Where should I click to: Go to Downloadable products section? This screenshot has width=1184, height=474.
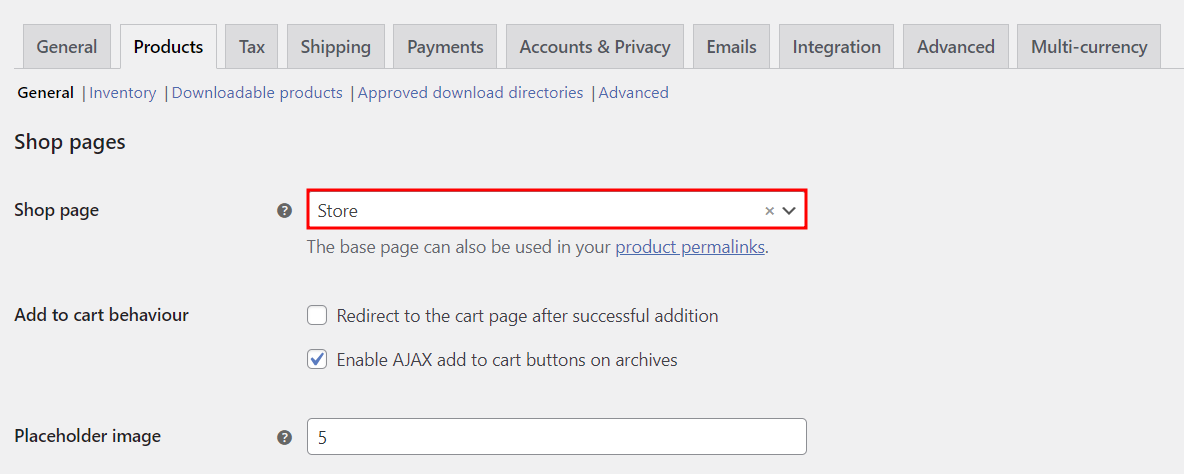click(x=257, y=93)
